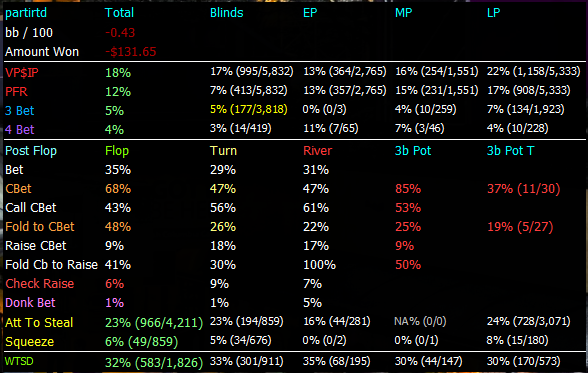The height and width of the screenshot is (373, 588).
Task: Select the 3b Pot T column header
Action: (x=510, y=151)
